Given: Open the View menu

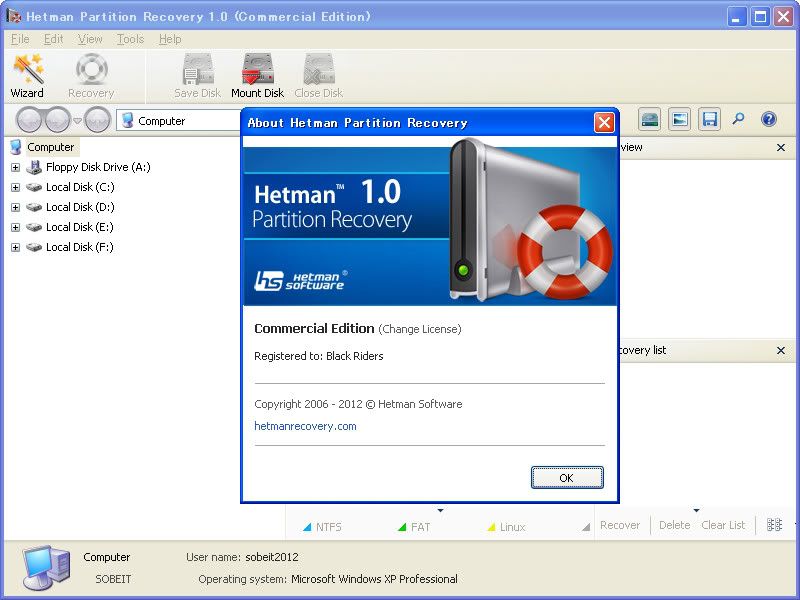Looking at the screenshot, I should [90, 39].
